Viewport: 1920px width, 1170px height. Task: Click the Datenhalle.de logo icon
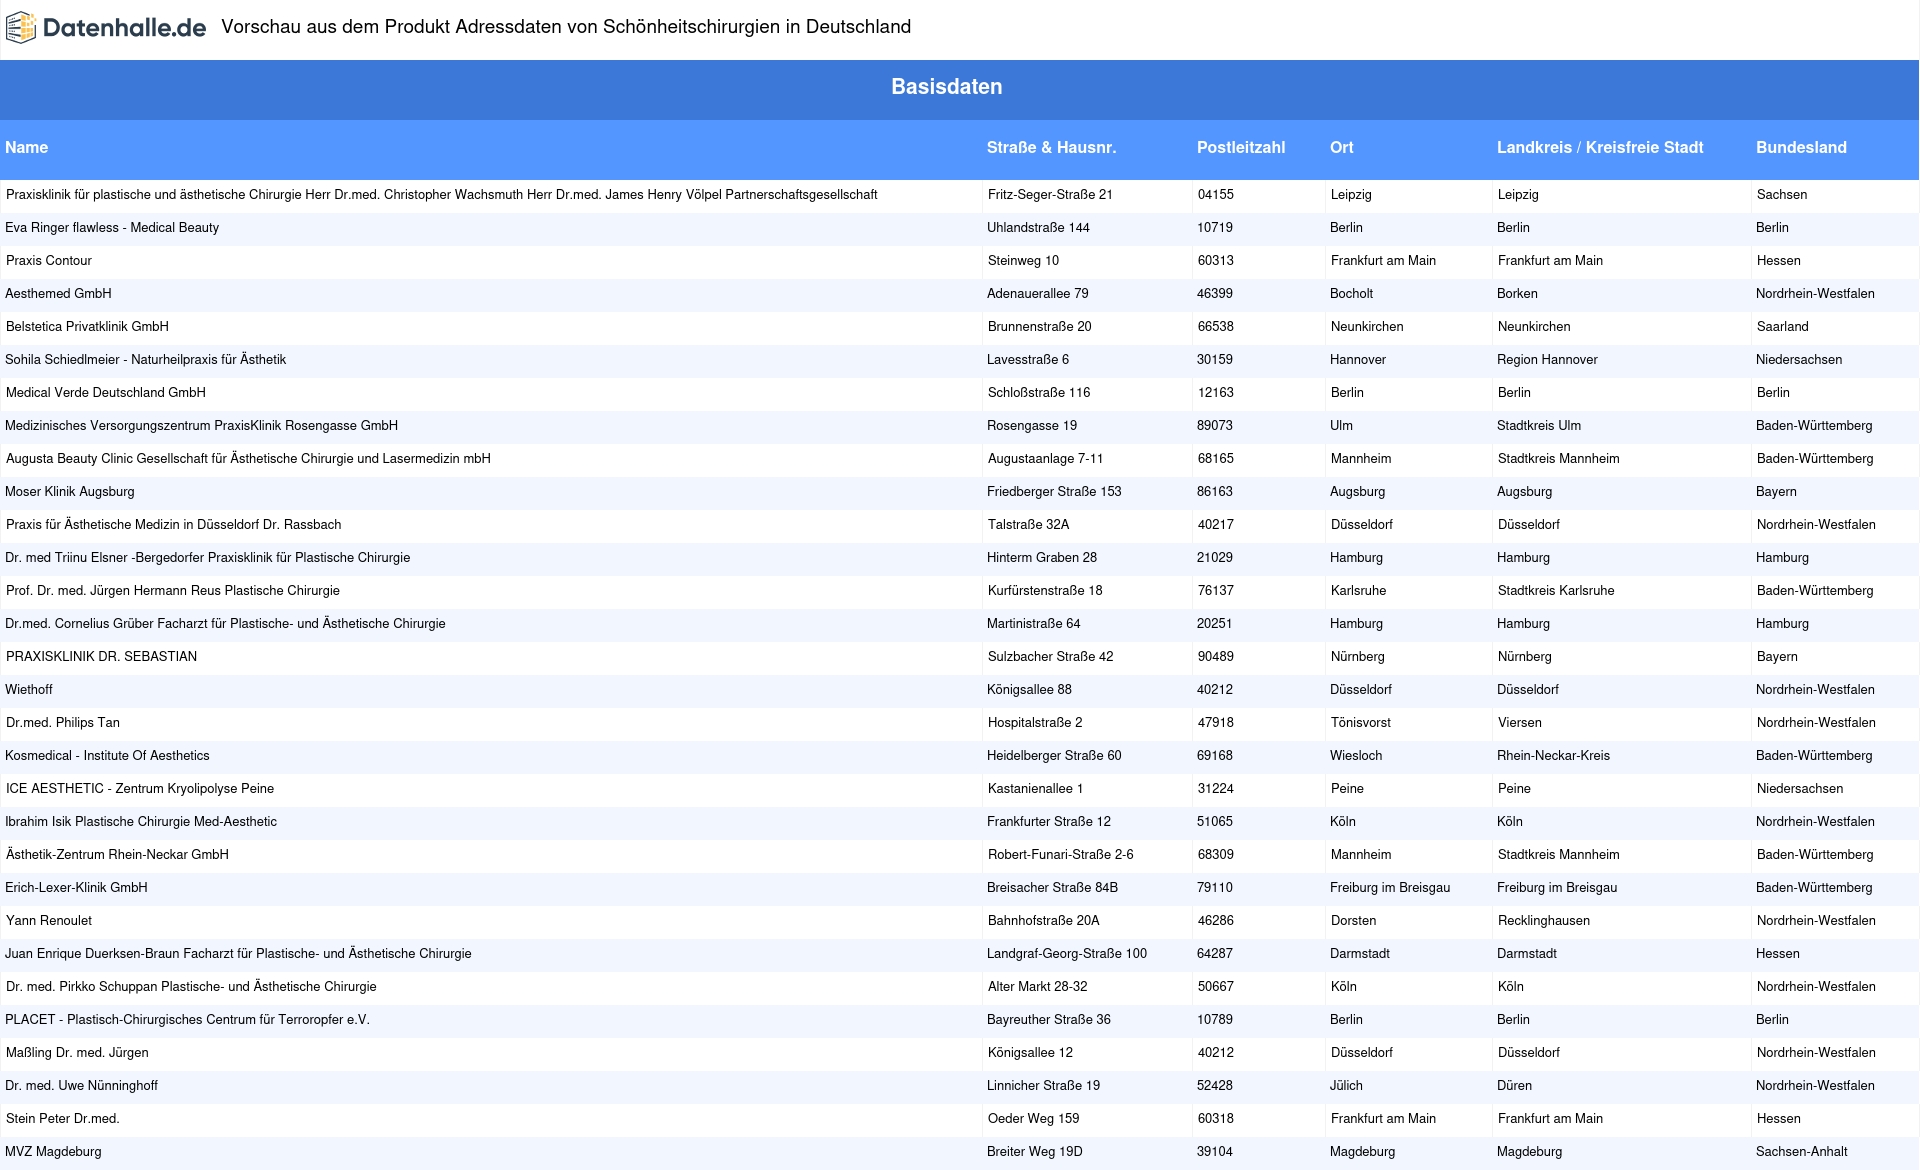pos(21,28)
